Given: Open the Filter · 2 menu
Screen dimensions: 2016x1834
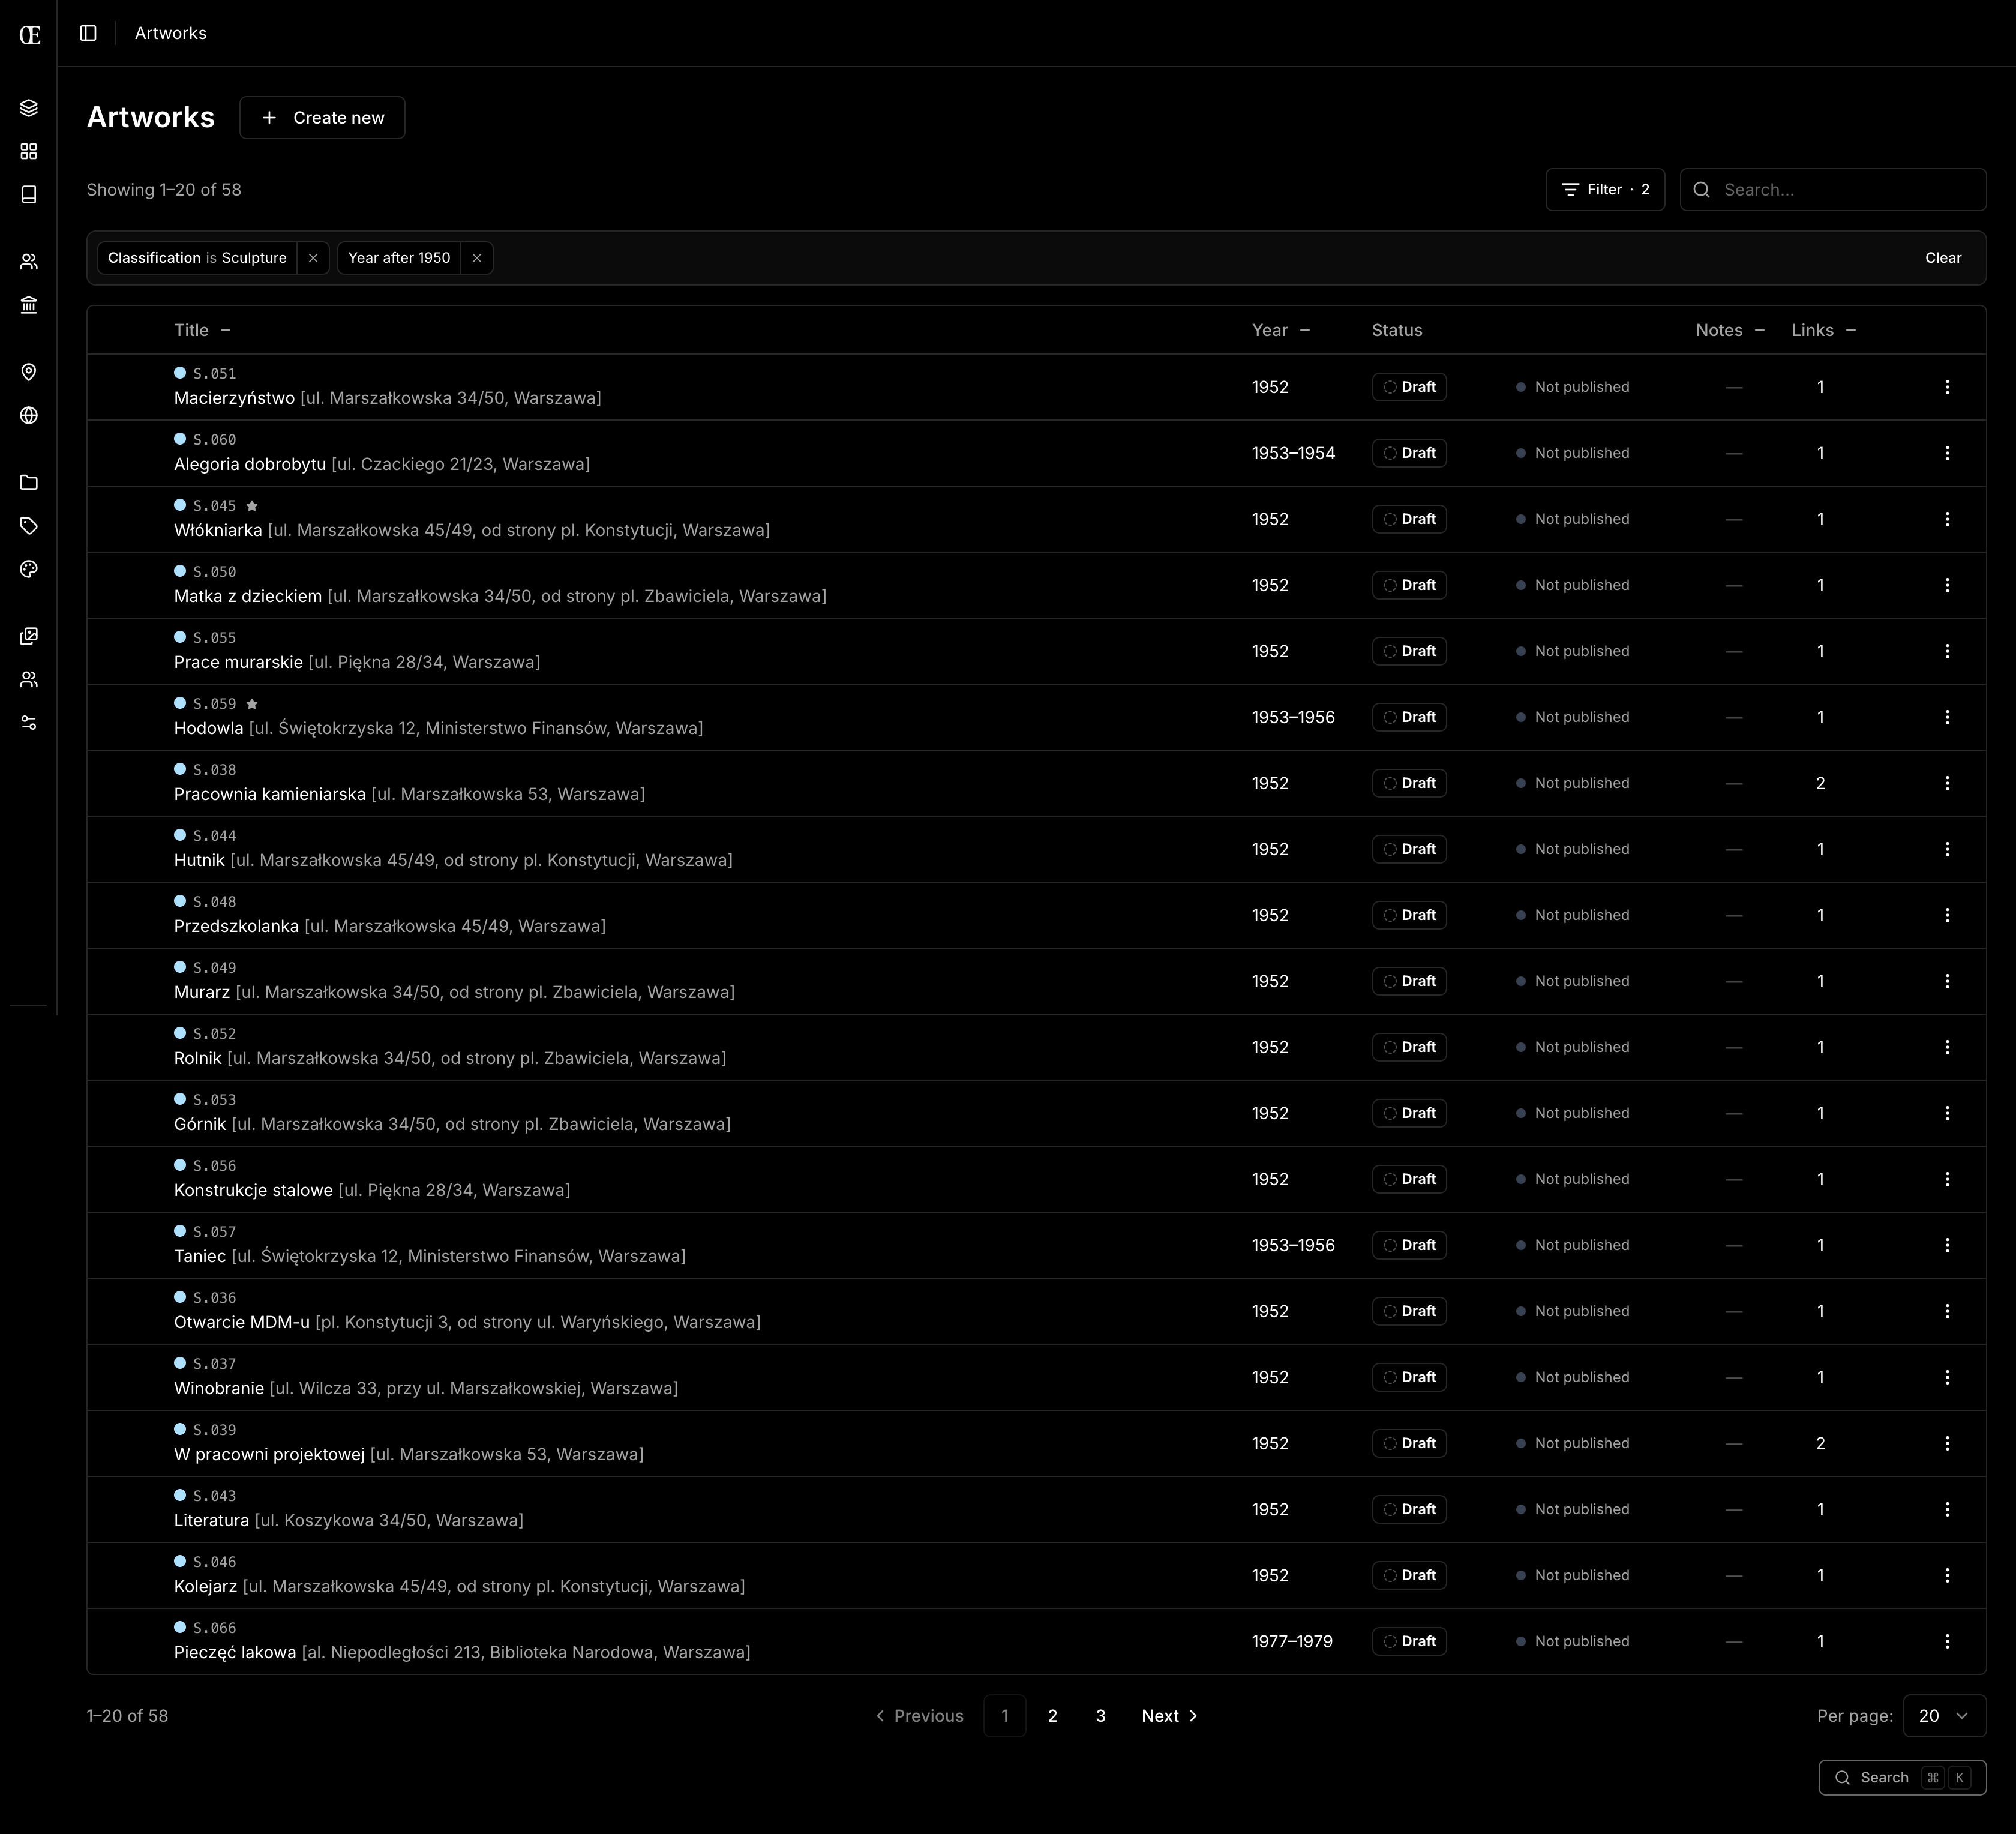Looking at the screenshot, I should pos(1605,190).
